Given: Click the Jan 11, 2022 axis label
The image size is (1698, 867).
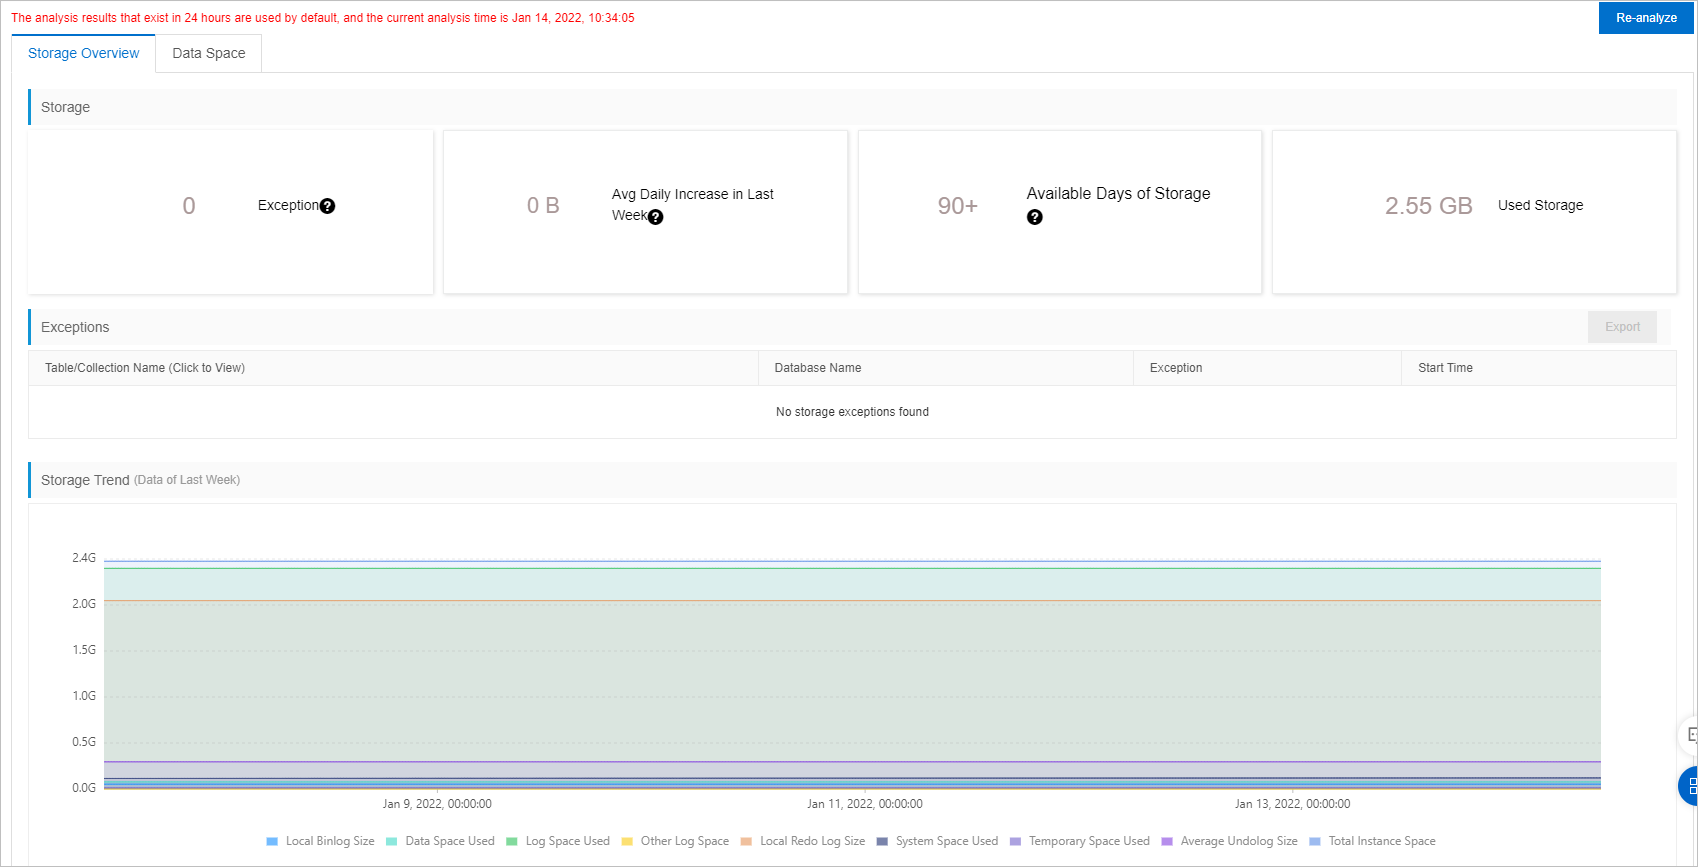Looking at the screenshot, I should (865, 804).
